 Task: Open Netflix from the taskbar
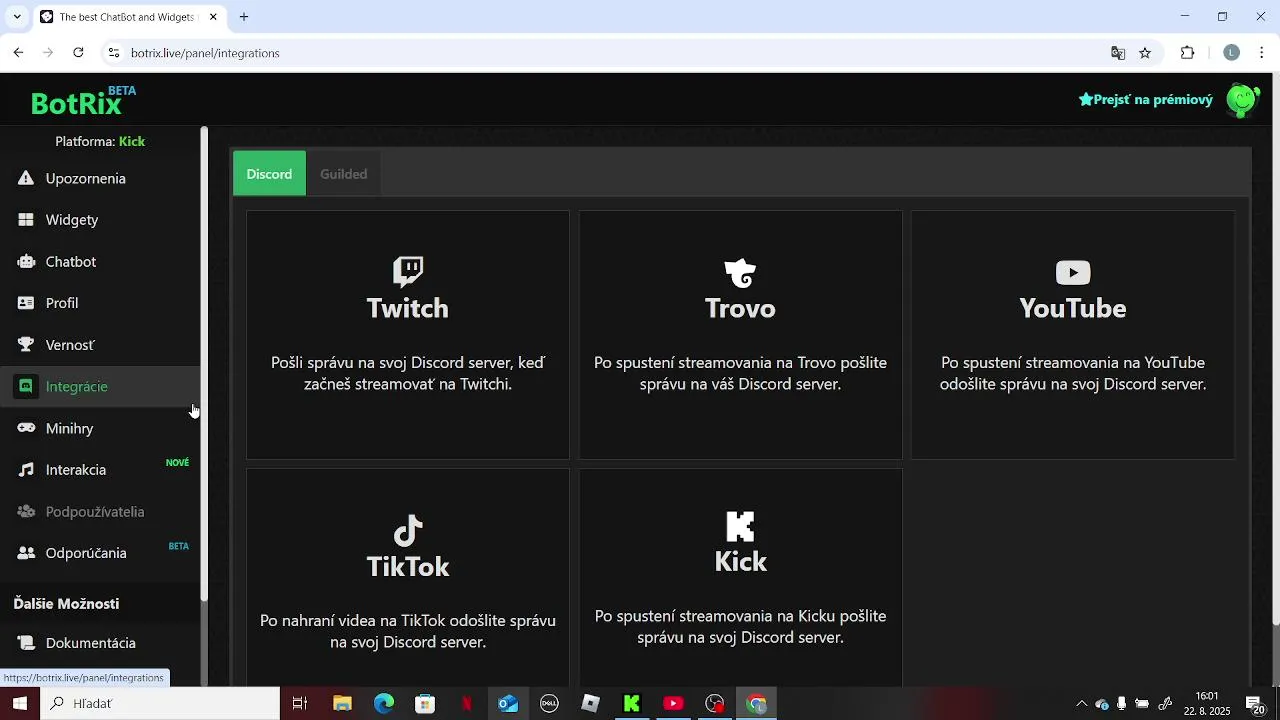(x=467, y=704)
